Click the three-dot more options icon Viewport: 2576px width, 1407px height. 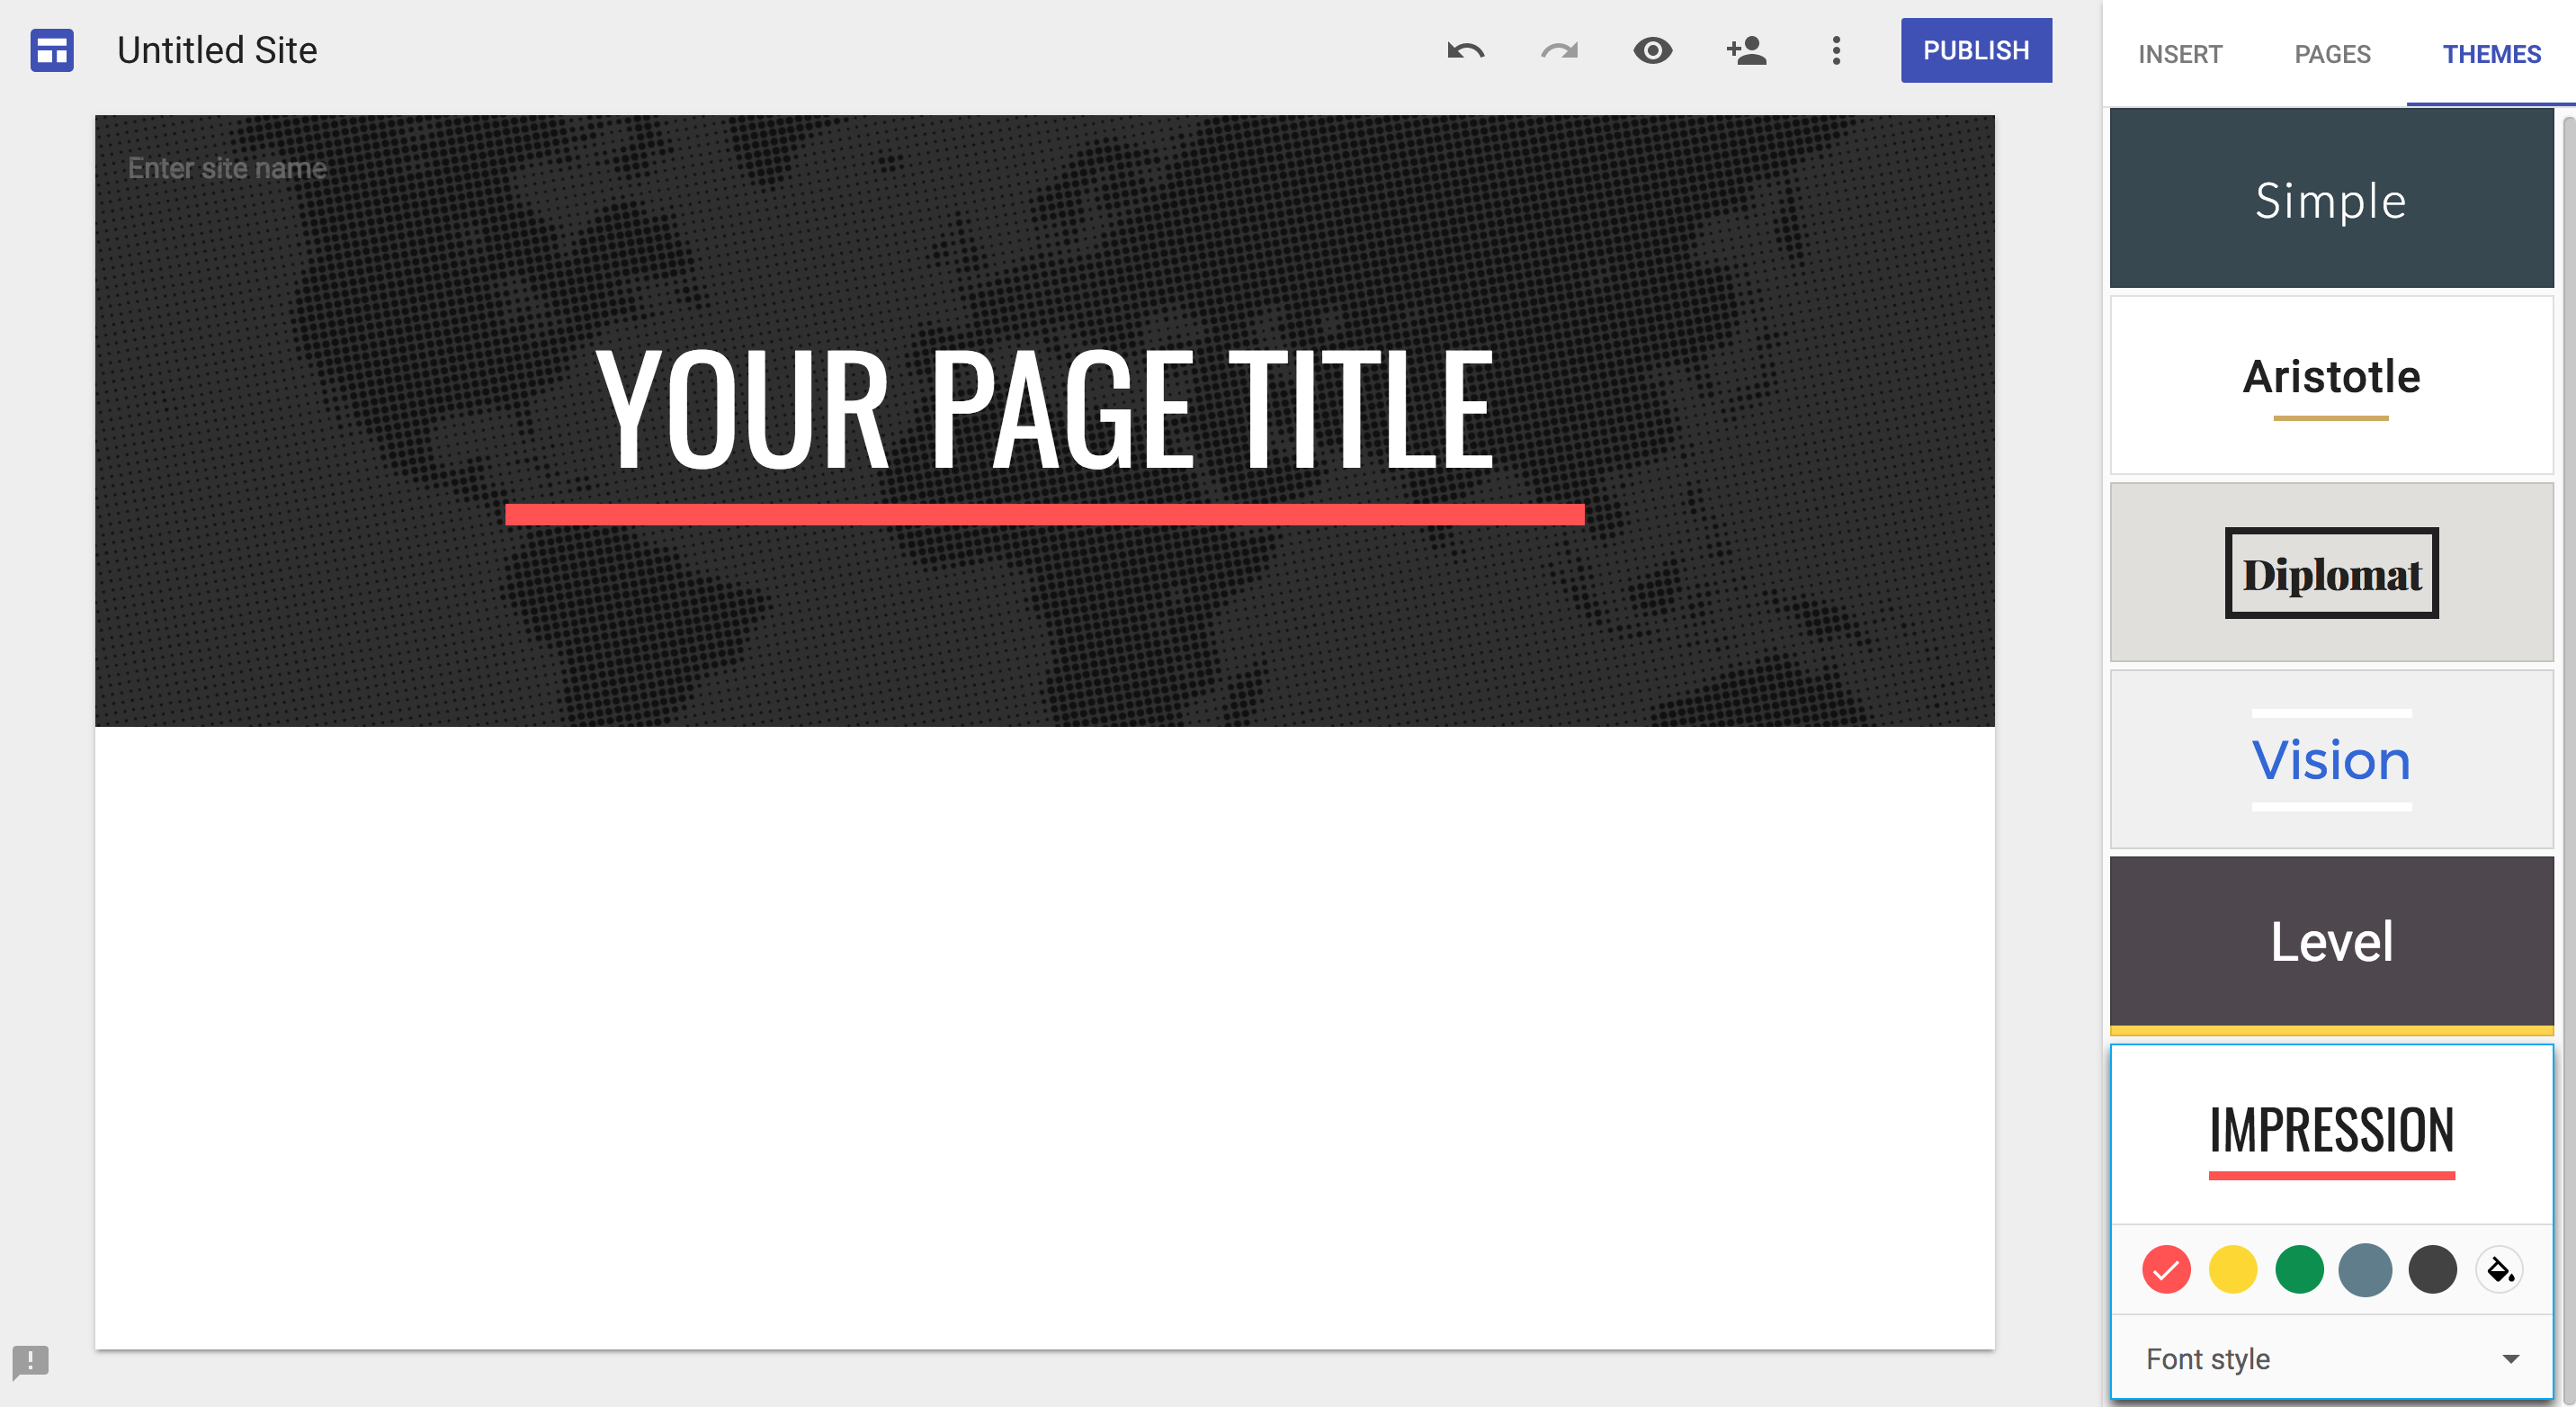click(x=1837, y=50)
